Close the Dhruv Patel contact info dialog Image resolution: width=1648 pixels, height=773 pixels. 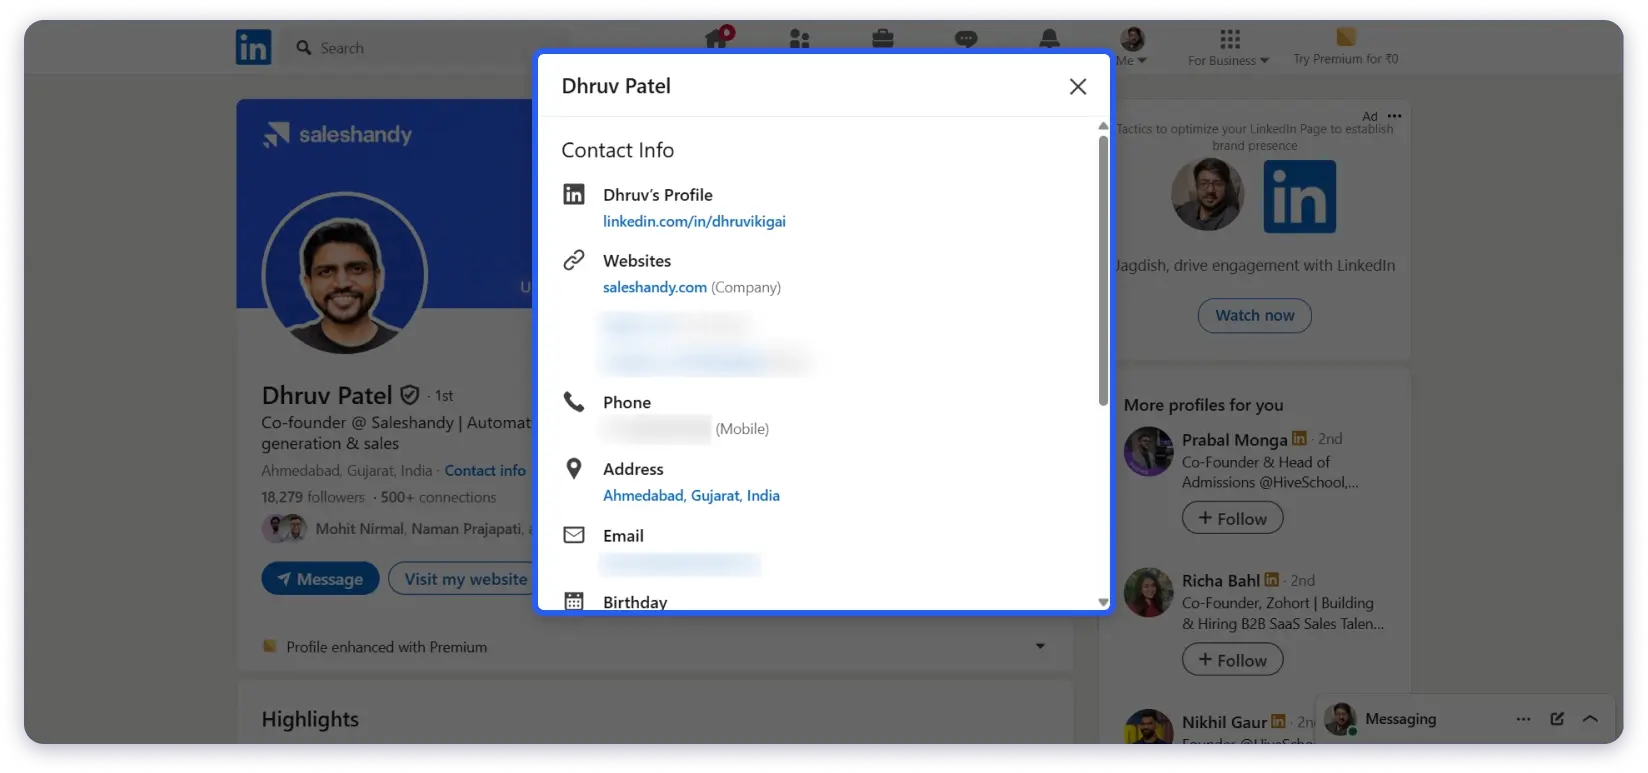[x=1078, y=86]
